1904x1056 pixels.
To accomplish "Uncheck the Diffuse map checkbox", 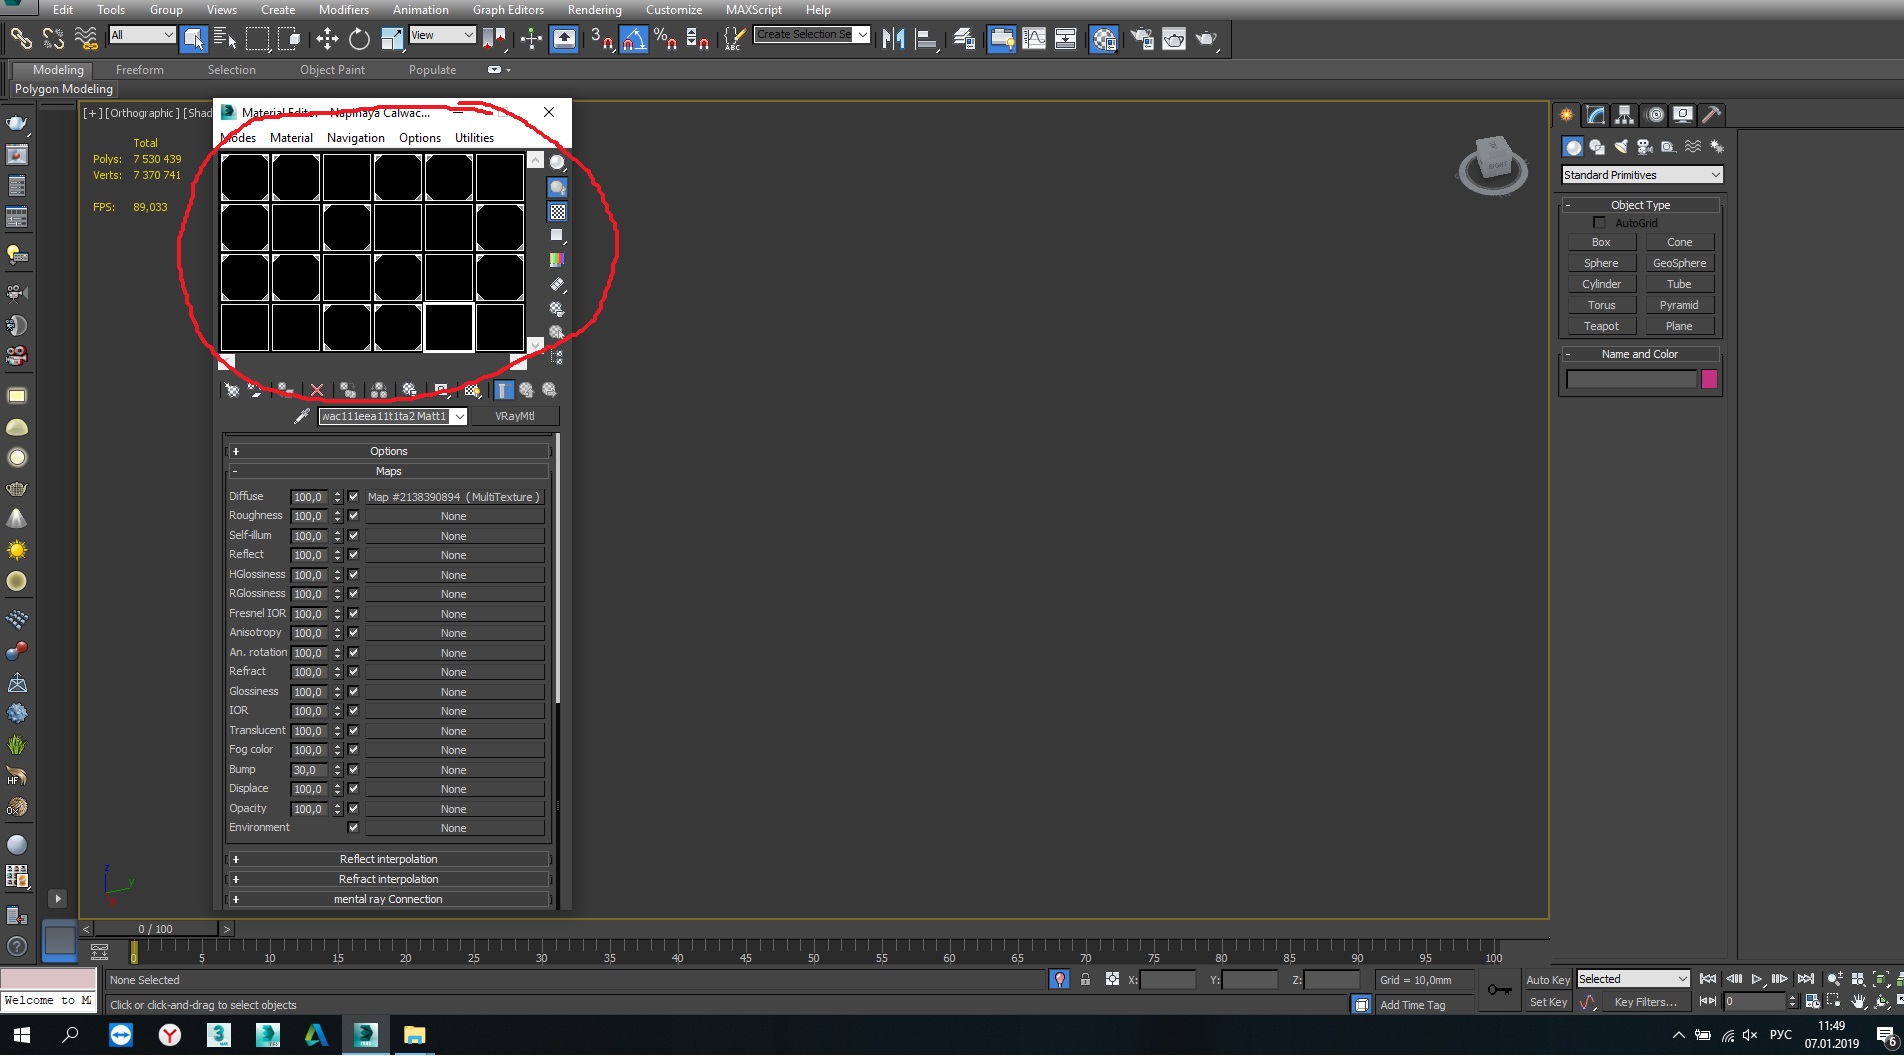I will (353, 497).
